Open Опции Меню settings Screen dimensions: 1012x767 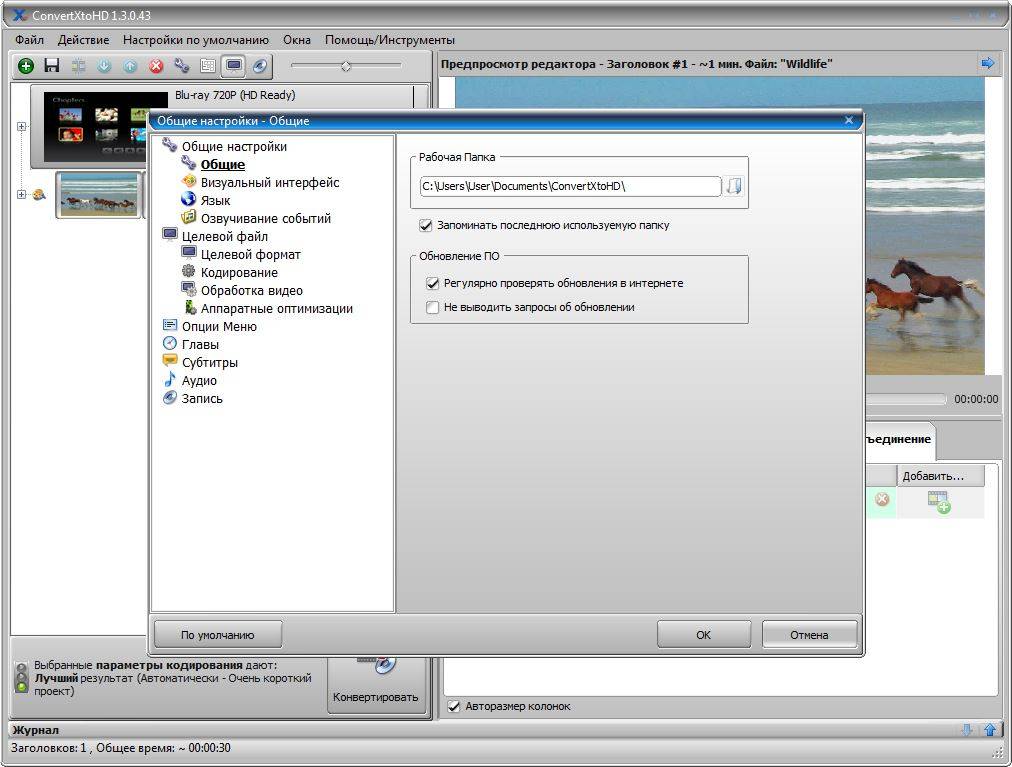click(x=219, y=327)
